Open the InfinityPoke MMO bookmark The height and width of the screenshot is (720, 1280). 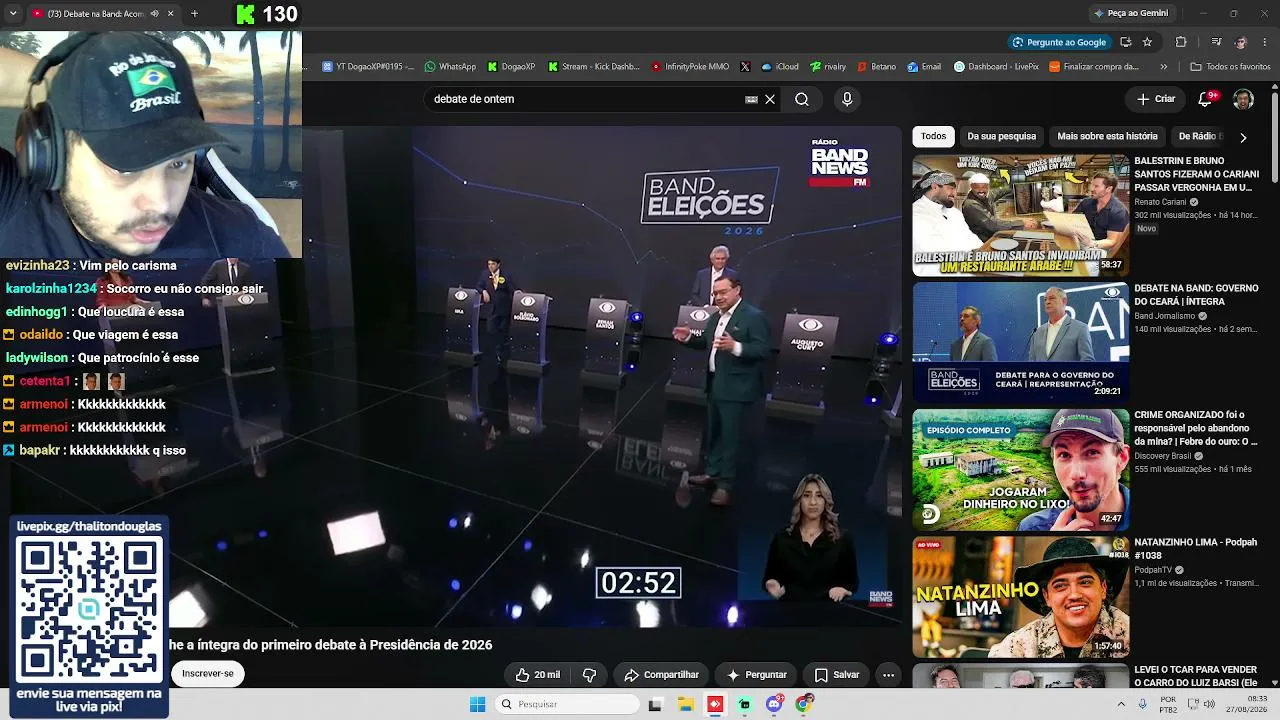point(690,67)
